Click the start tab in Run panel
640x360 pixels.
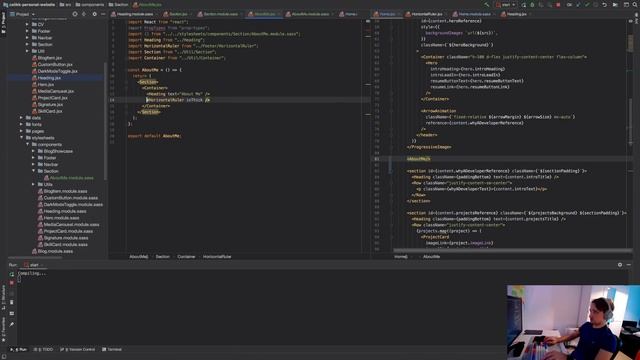[33, 265]
